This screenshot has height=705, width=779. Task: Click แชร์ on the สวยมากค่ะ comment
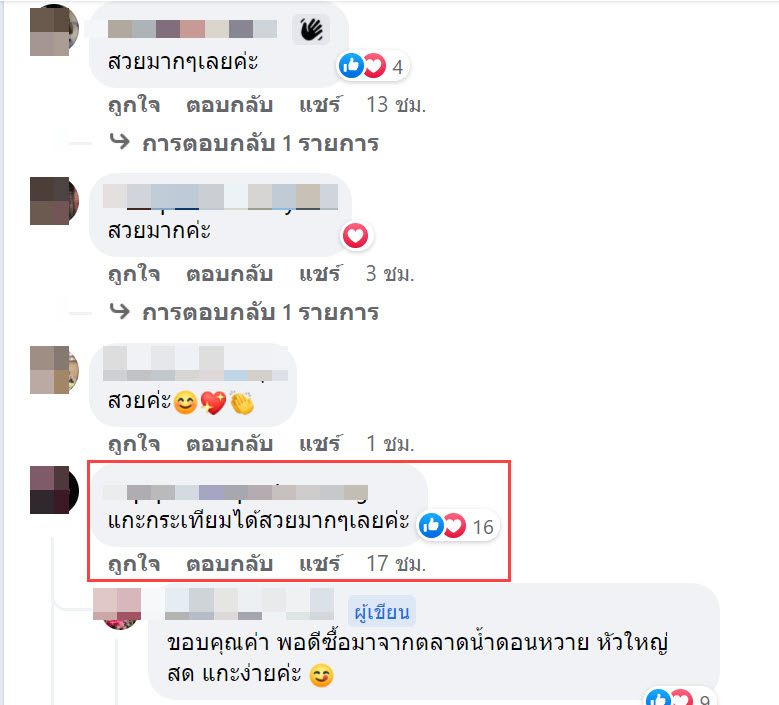[x=320, y=274]
